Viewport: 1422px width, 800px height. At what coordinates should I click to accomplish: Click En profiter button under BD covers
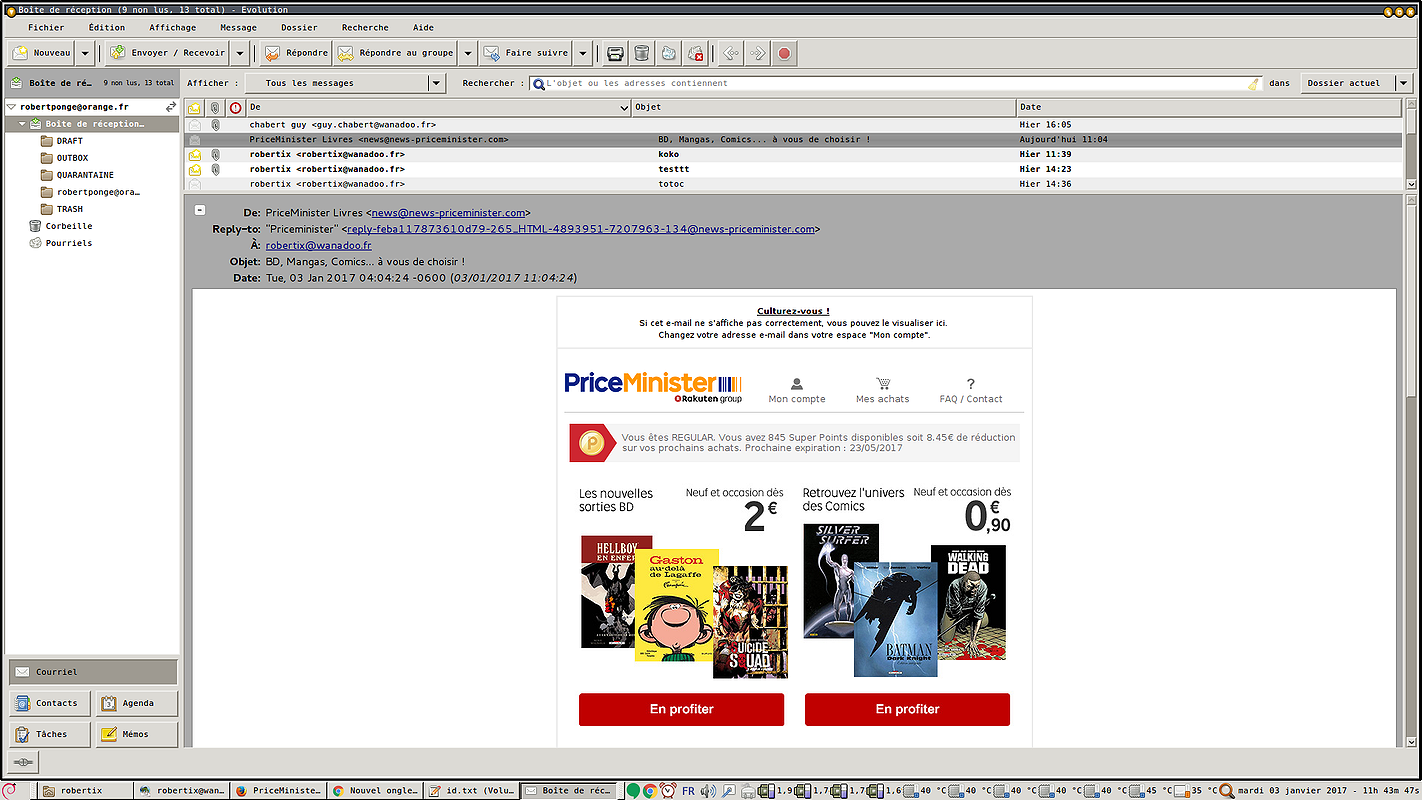click(681, 709)
